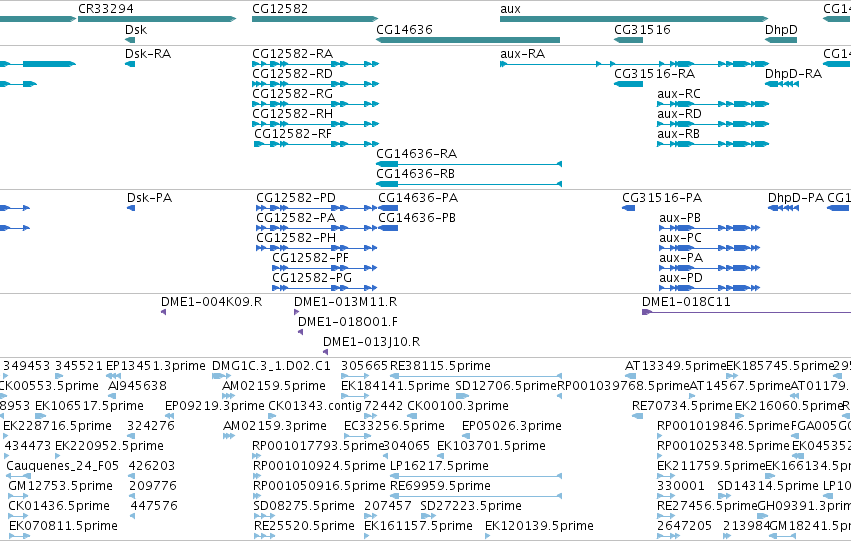This screenshot has width=851, height=541.
Task: Select protein aux-PD
Action: point(681,278)
